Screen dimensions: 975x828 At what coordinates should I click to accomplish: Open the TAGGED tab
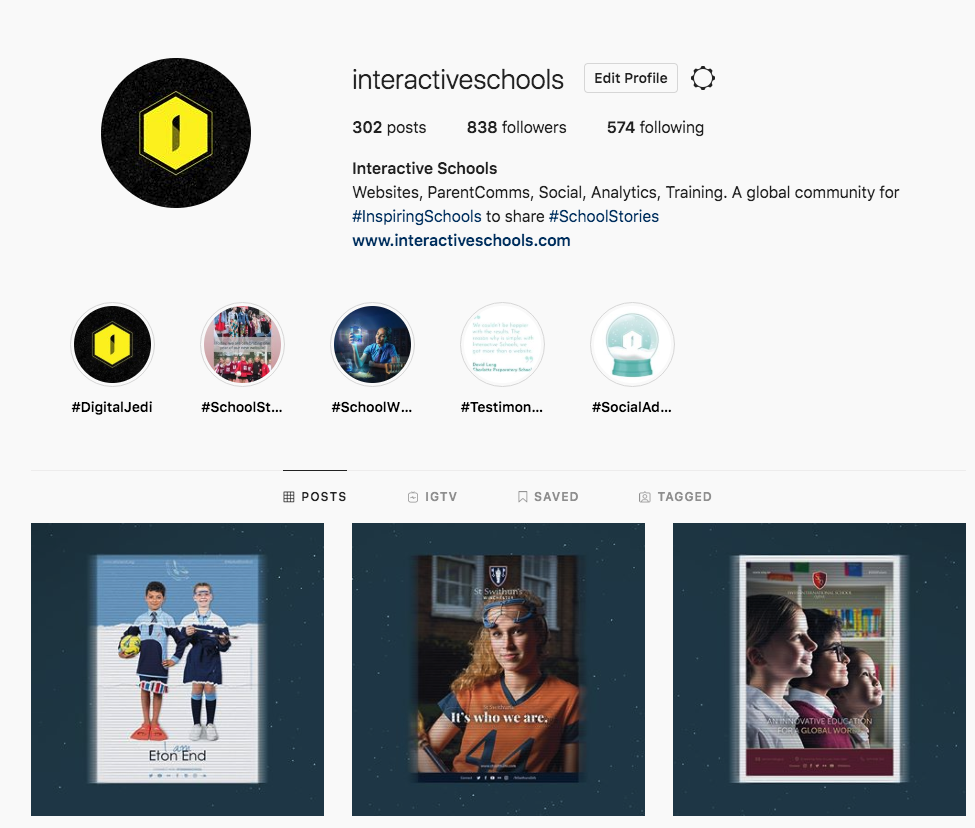pyautogui.click(x=675, y=496)
